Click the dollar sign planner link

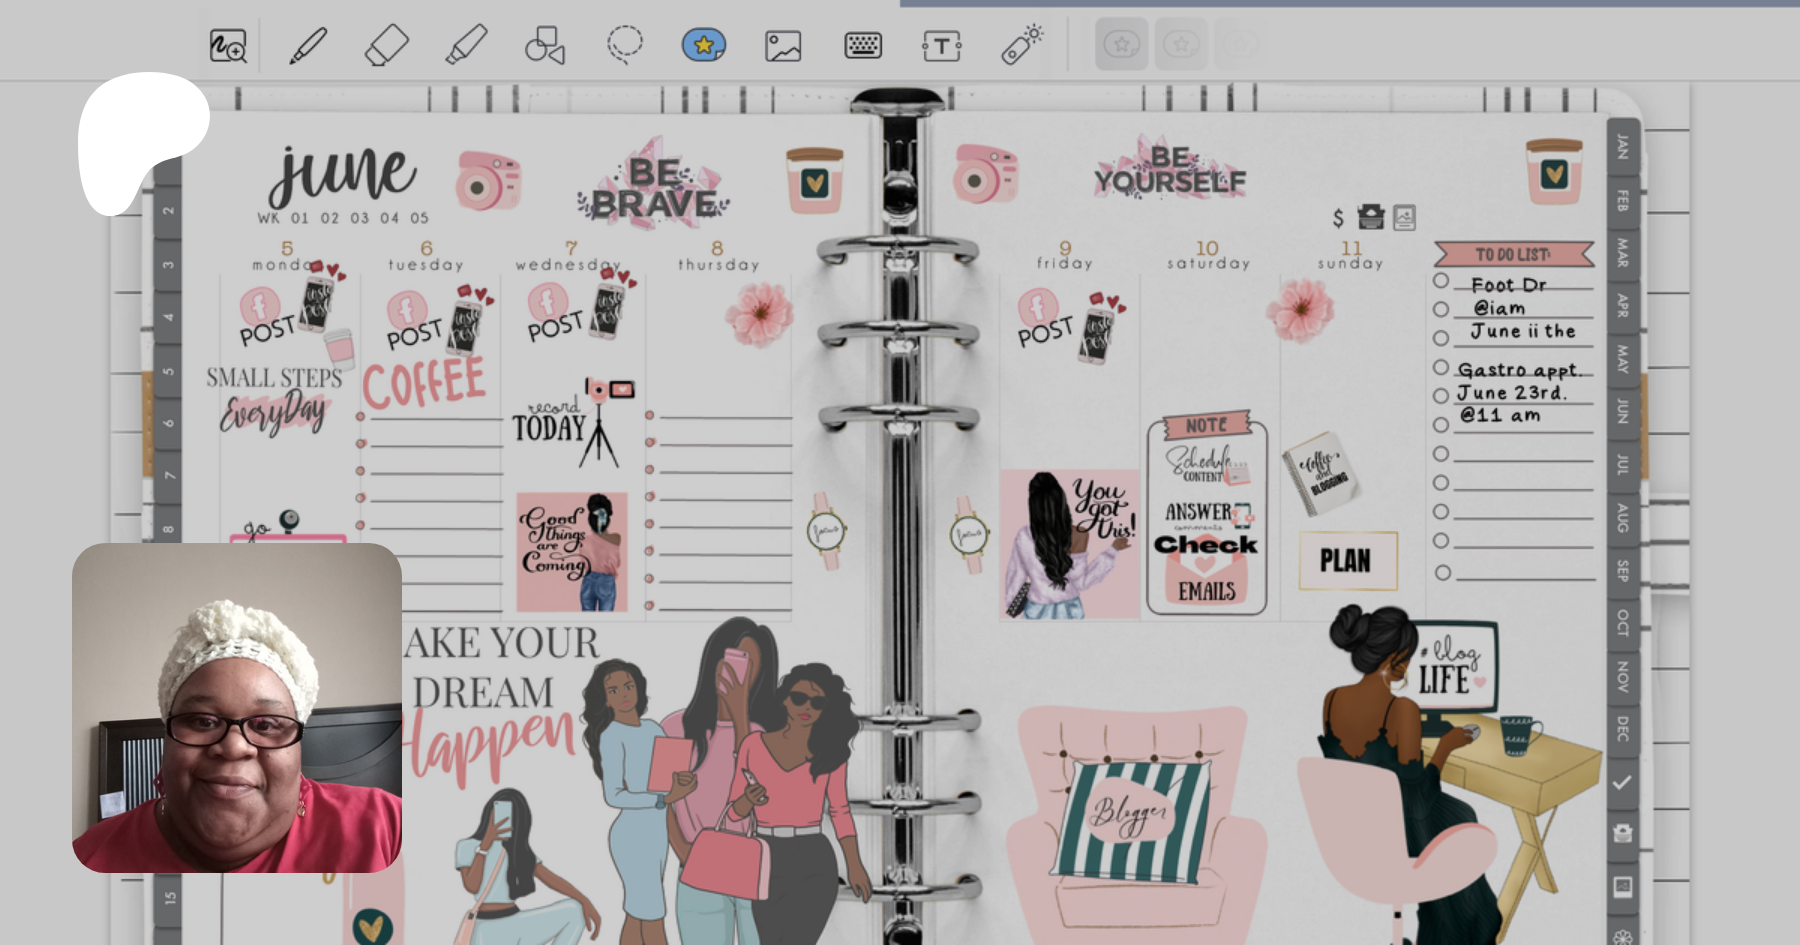[1338, 218]
